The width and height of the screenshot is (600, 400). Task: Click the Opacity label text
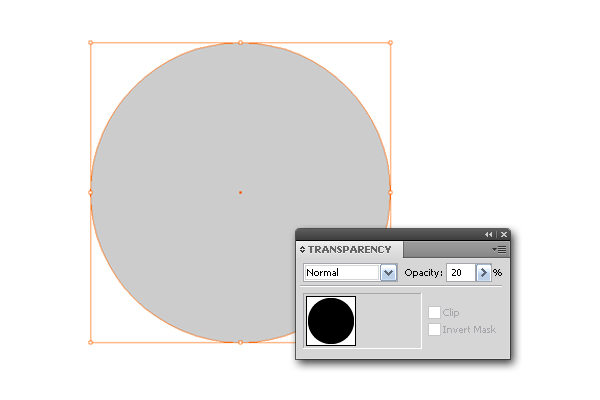pos(424,273)
